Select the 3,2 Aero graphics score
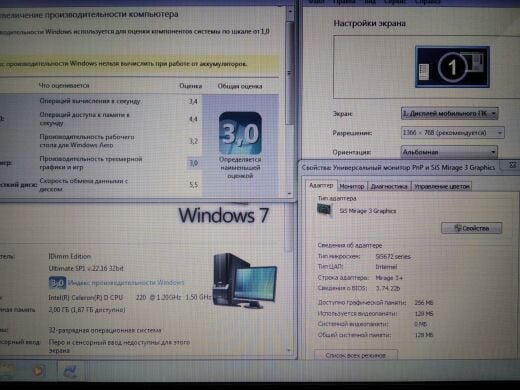This screenshot has width=520, height=390. pos(194,141)
